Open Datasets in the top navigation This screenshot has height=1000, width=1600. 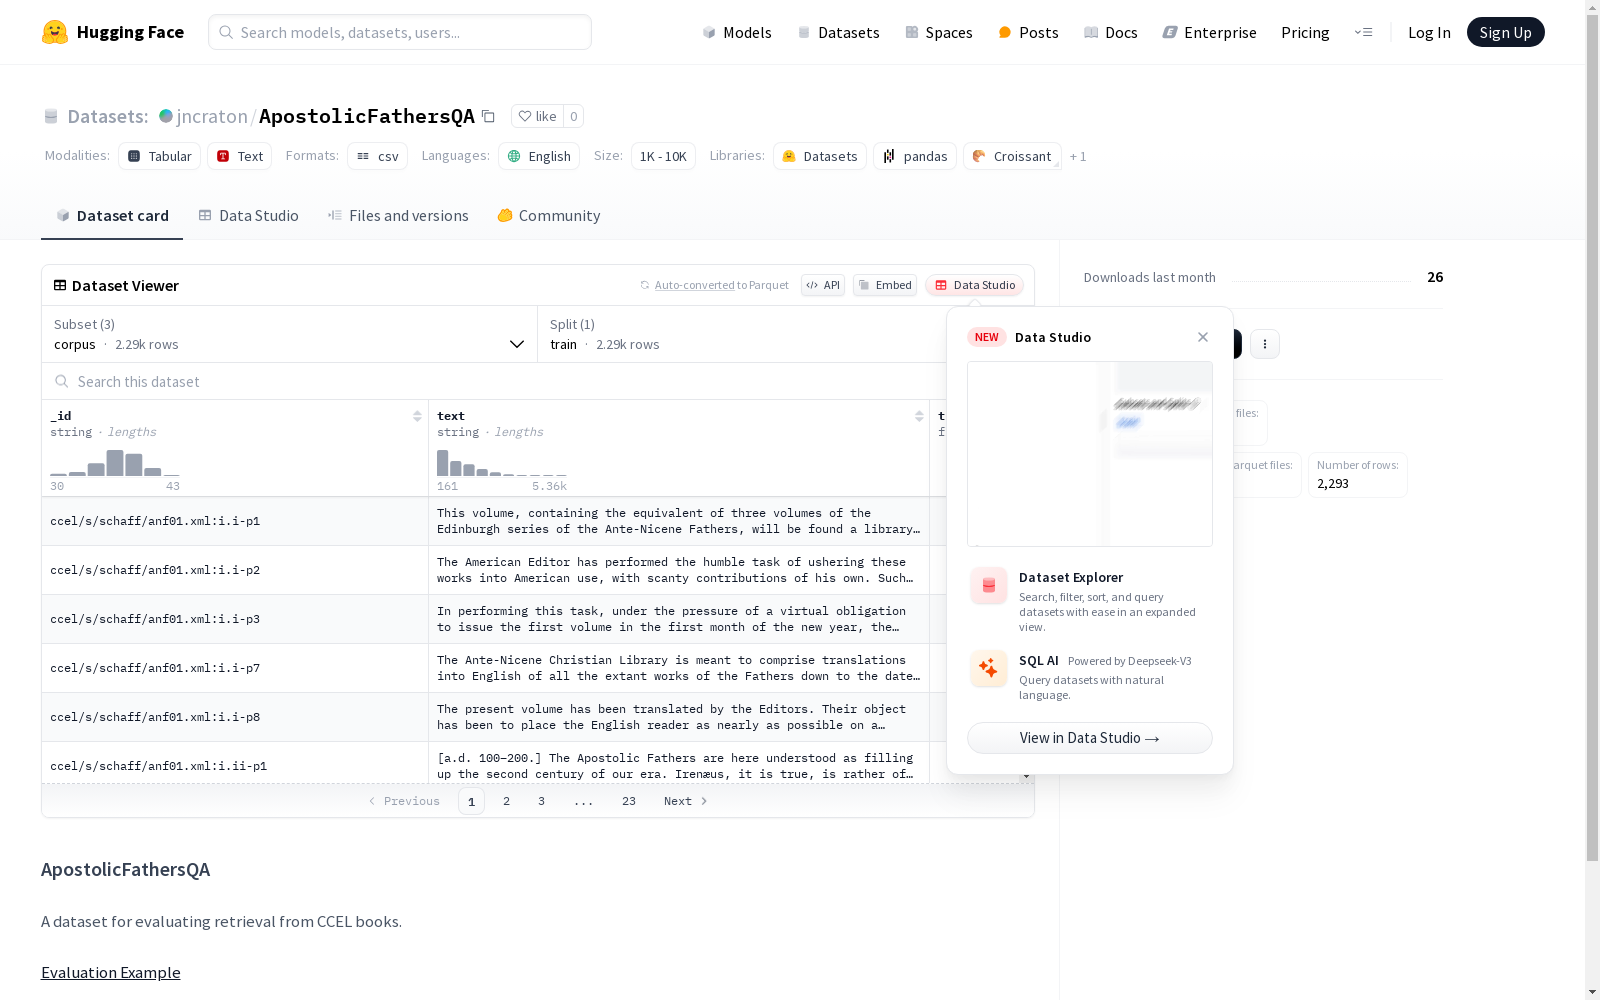(838, 32)
